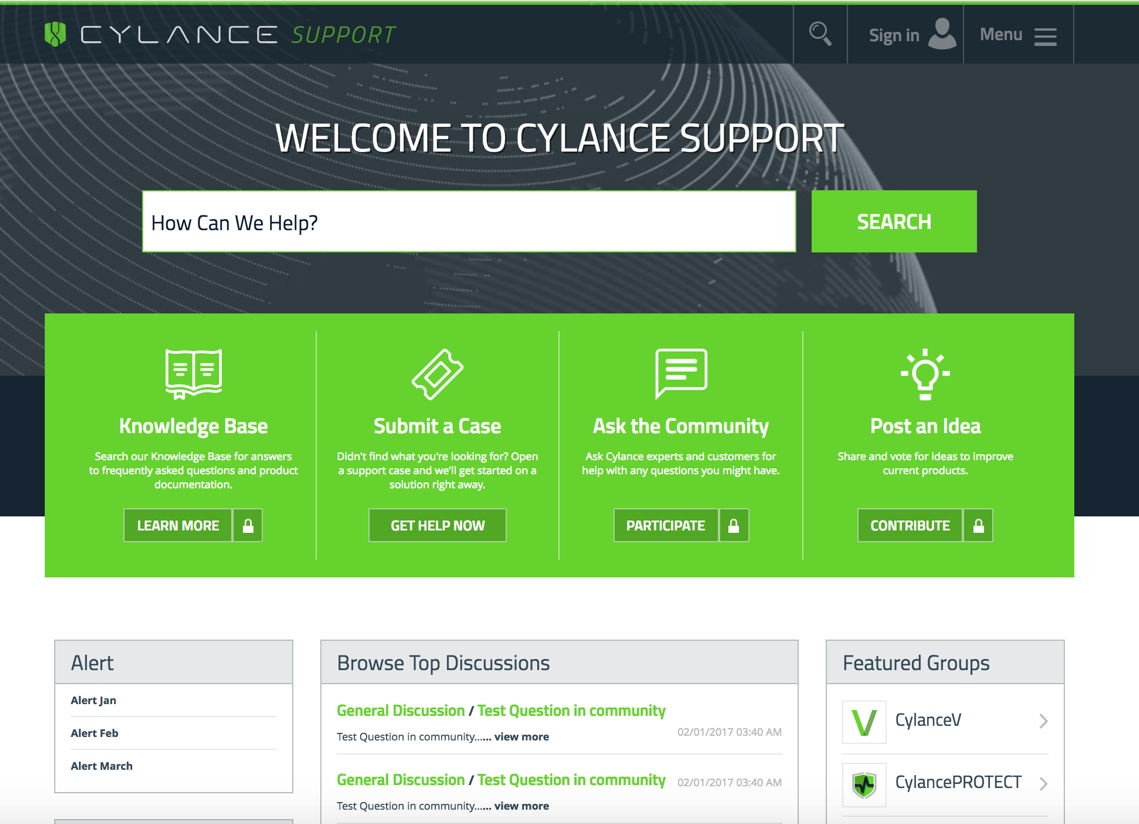The image size is (1139, 824).
Task: Click view more on first discussion
Action: (x=522, y=737)
